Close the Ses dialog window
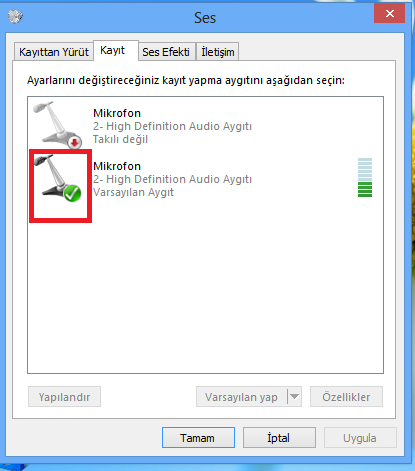The height and width of the screenshot is (471, 415). (x=389, y=14)
